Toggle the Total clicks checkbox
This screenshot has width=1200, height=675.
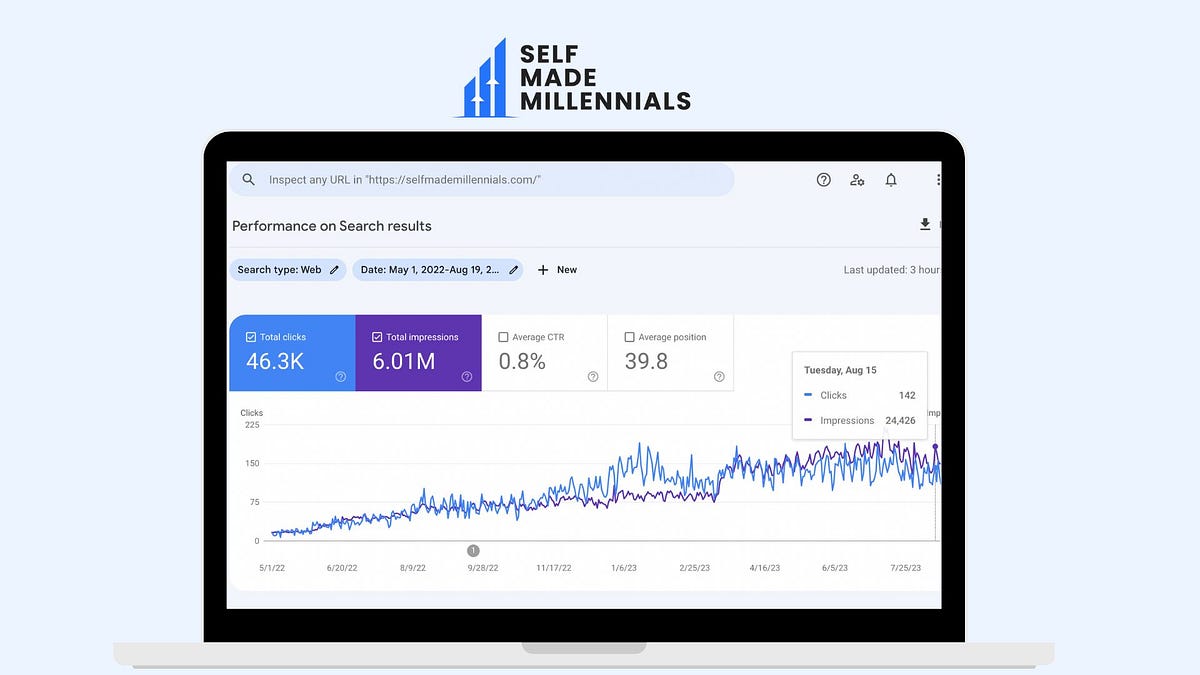[x=251, y=337]
